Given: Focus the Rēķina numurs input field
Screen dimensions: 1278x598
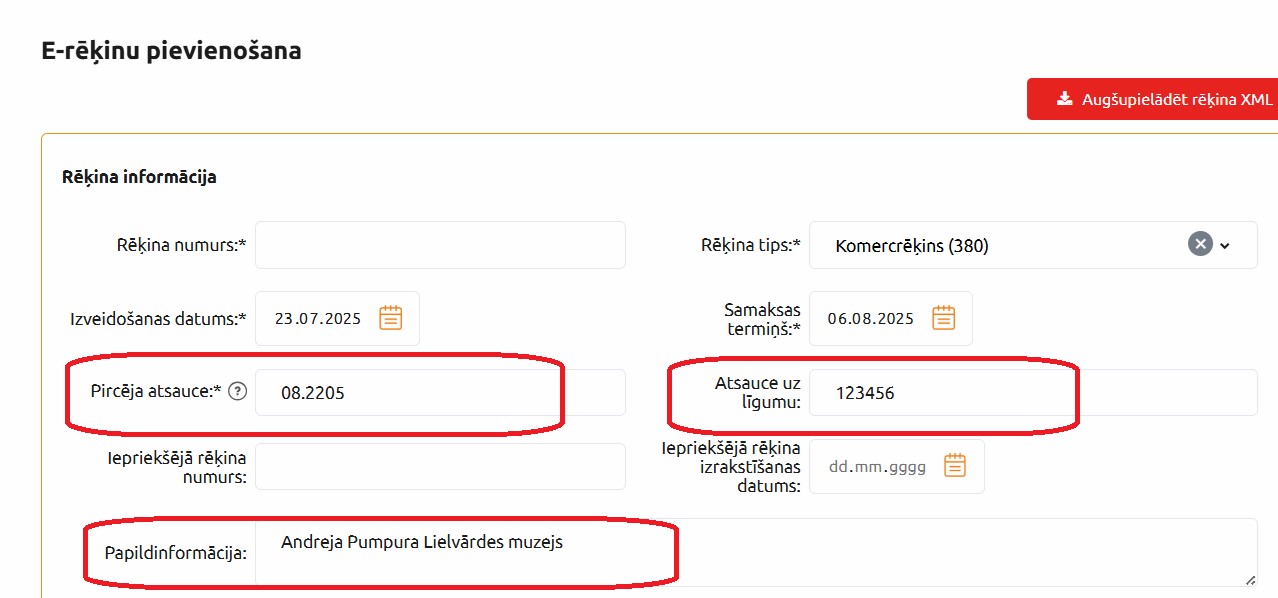Looking at the screenshot, I should coord(440,245).
